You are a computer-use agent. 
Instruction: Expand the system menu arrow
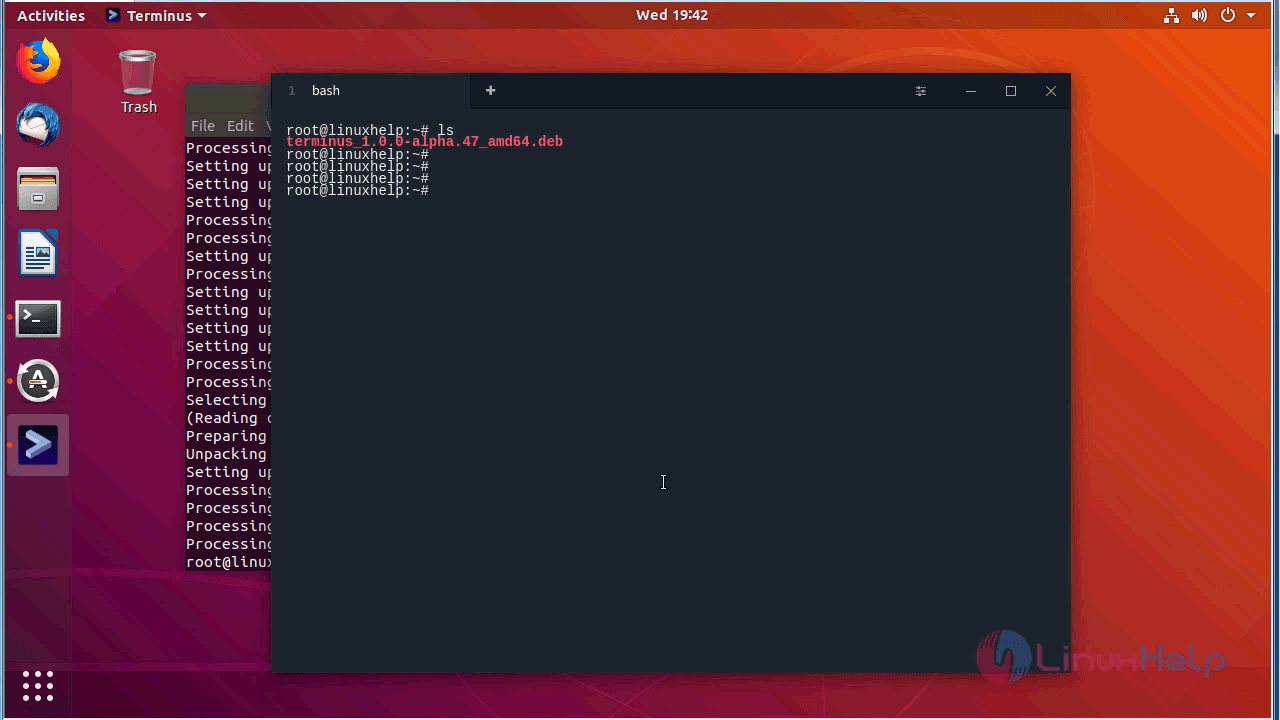[1251, 16]
